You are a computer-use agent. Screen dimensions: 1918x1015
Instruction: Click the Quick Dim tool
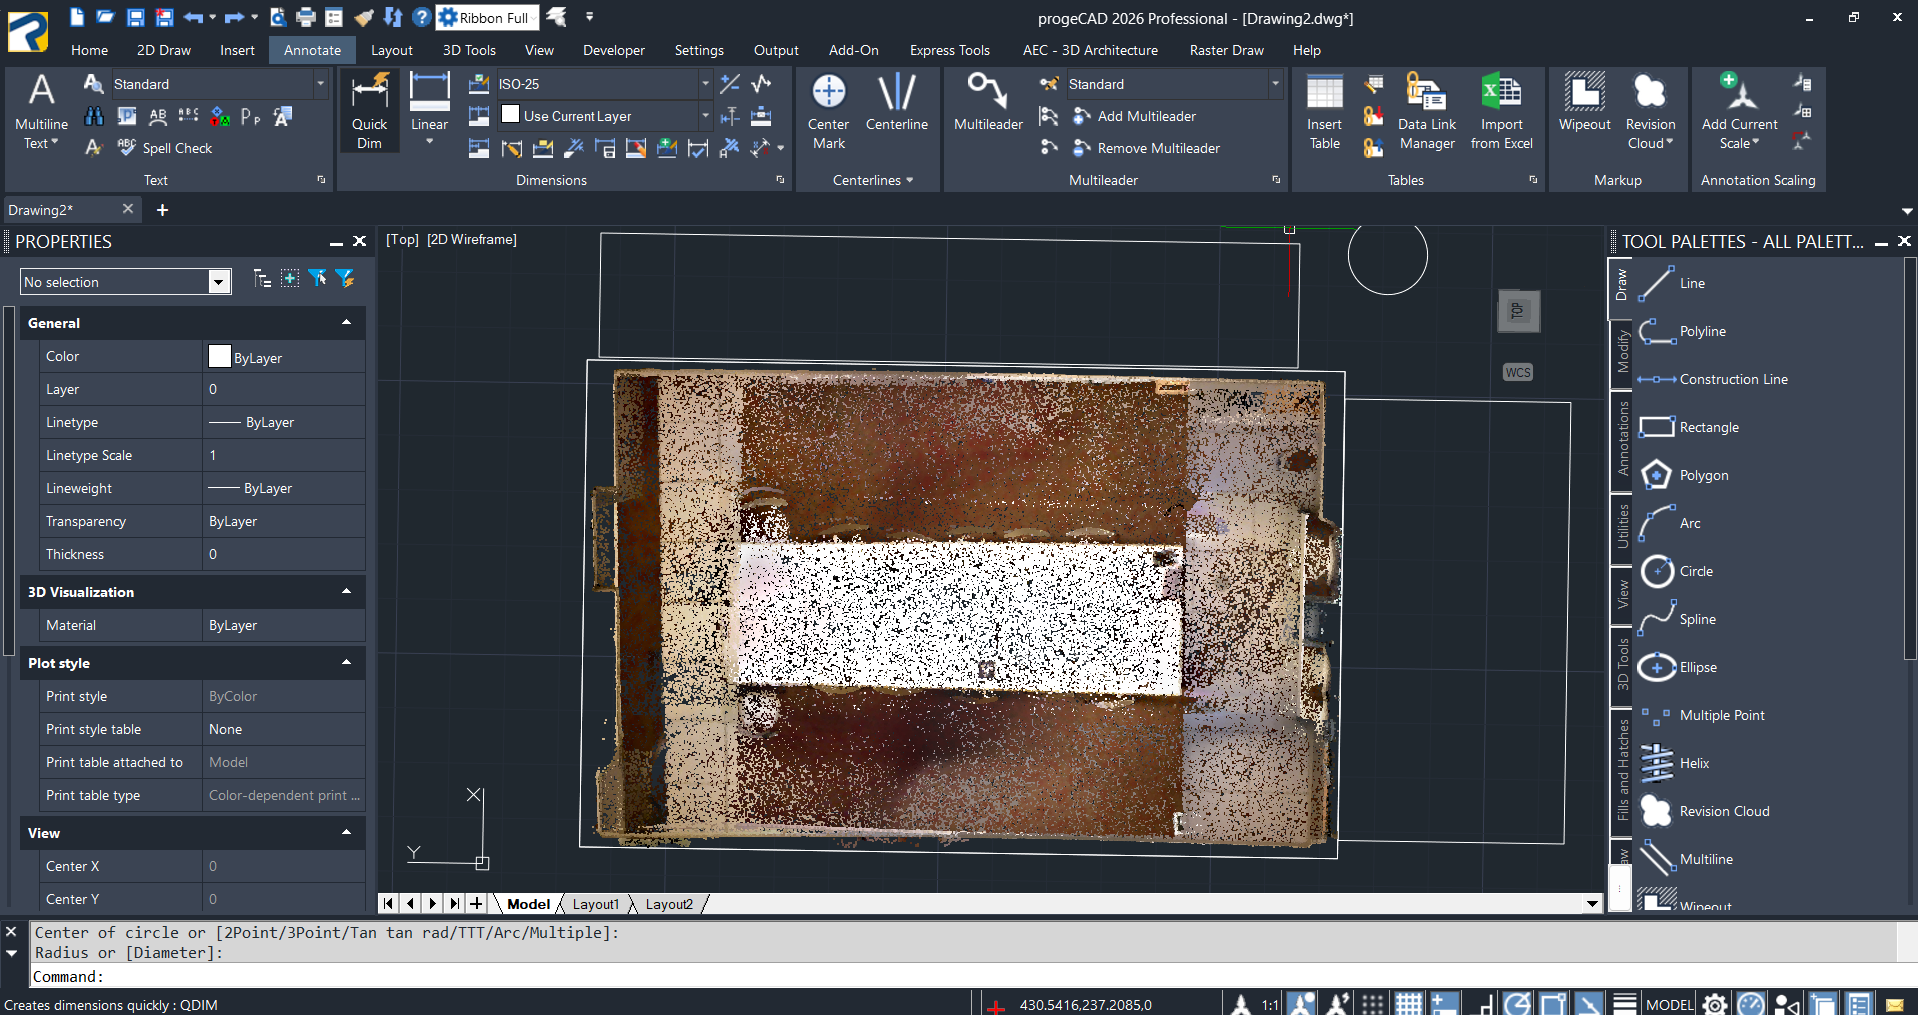(369, 111)
